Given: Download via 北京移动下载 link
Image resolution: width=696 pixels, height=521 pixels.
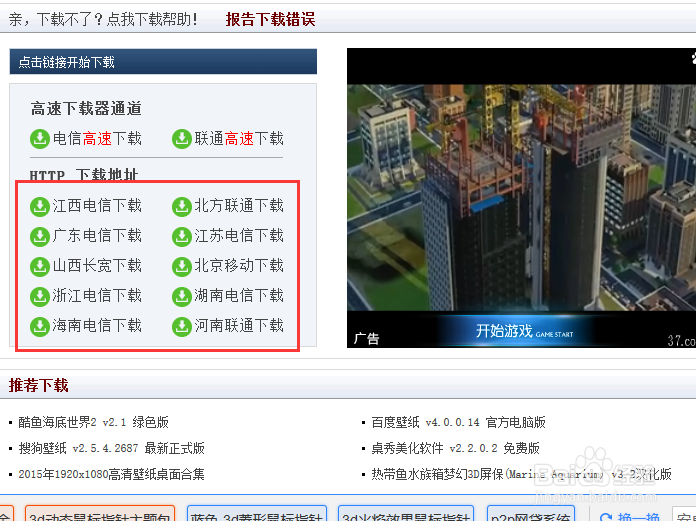Looking at the screenshot, I should click(x=239, y=266).
